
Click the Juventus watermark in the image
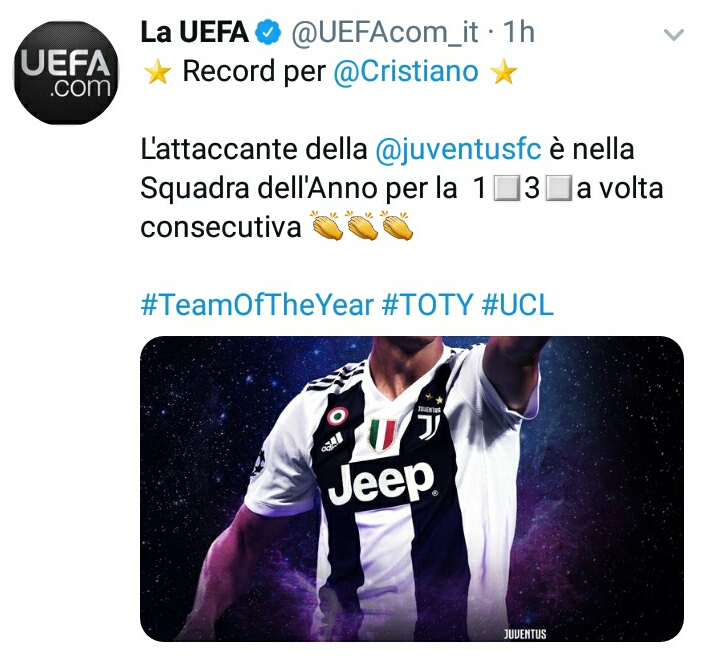tap(525, 634)
